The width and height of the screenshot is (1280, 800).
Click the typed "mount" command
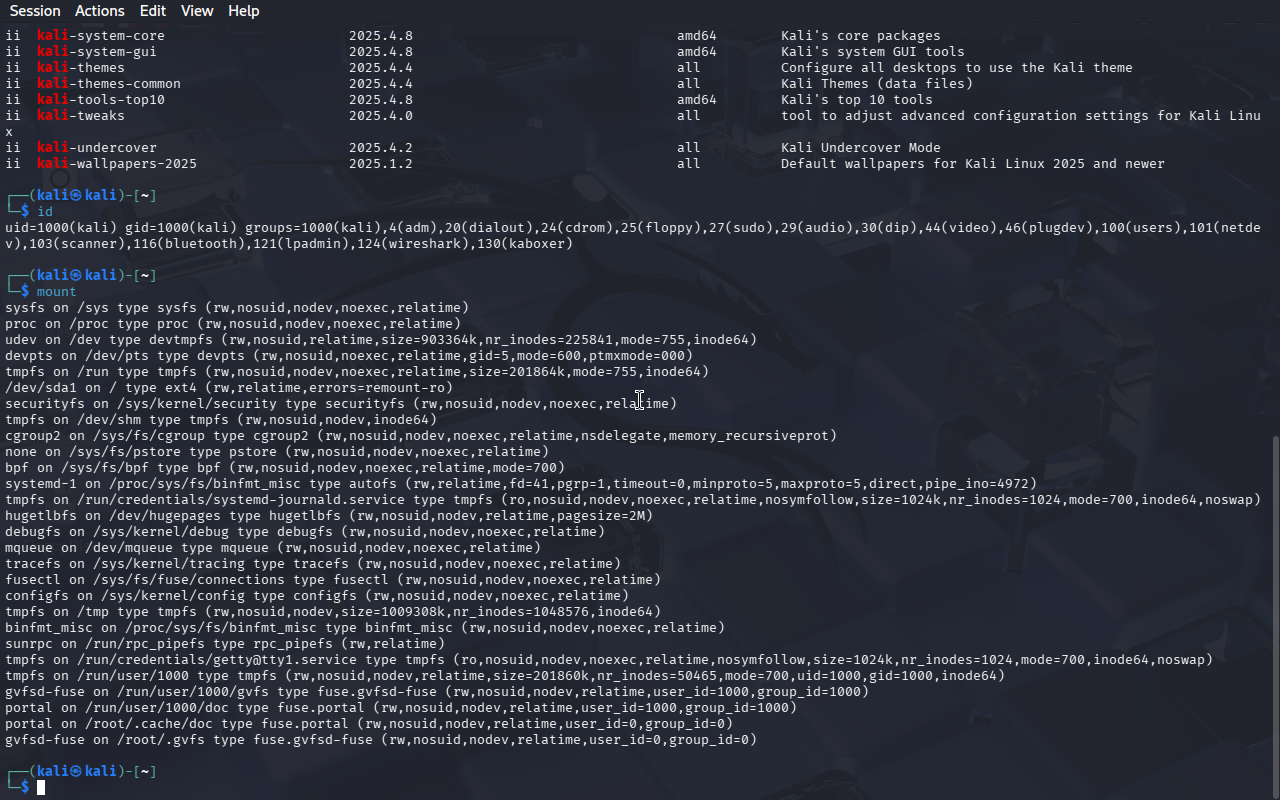[57, 292]
